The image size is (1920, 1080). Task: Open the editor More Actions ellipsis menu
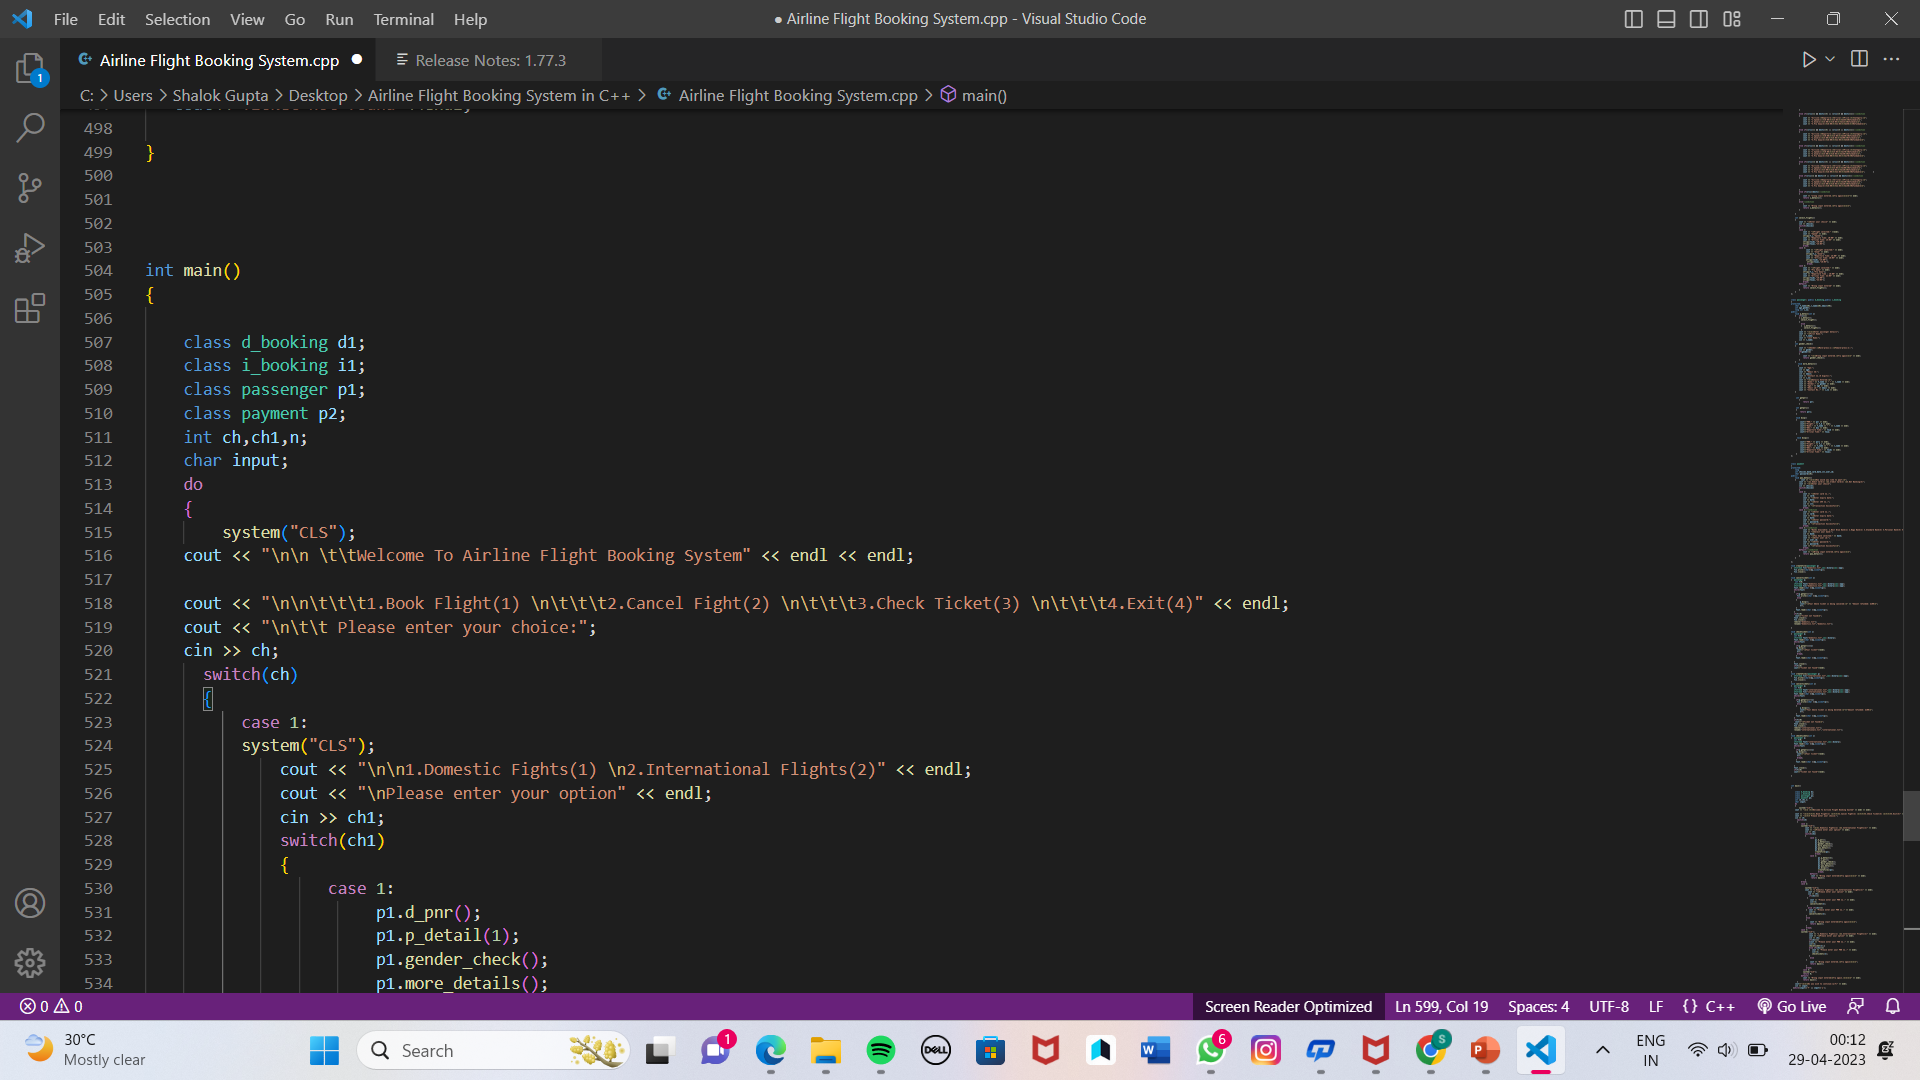[1891, 59]
